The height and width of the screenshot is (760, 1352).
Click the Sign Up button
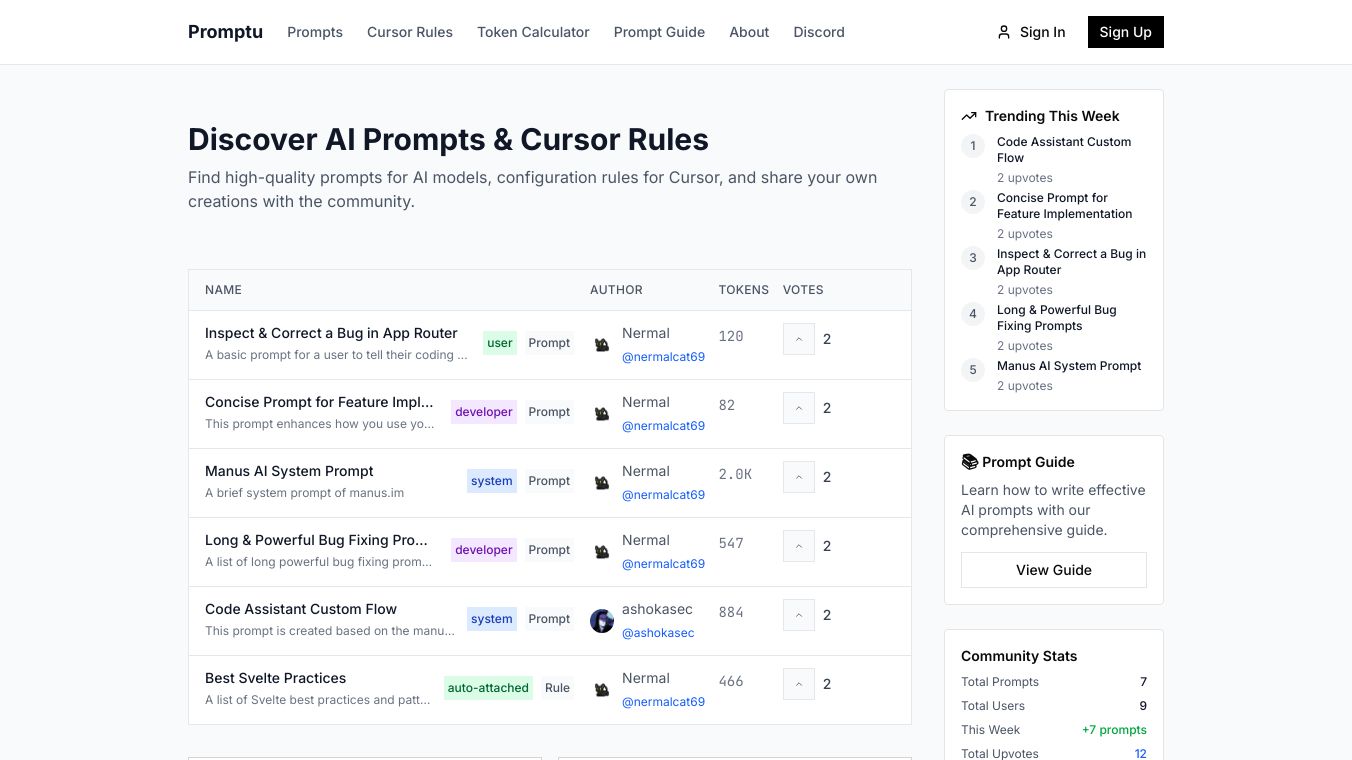pos(1125,32)
